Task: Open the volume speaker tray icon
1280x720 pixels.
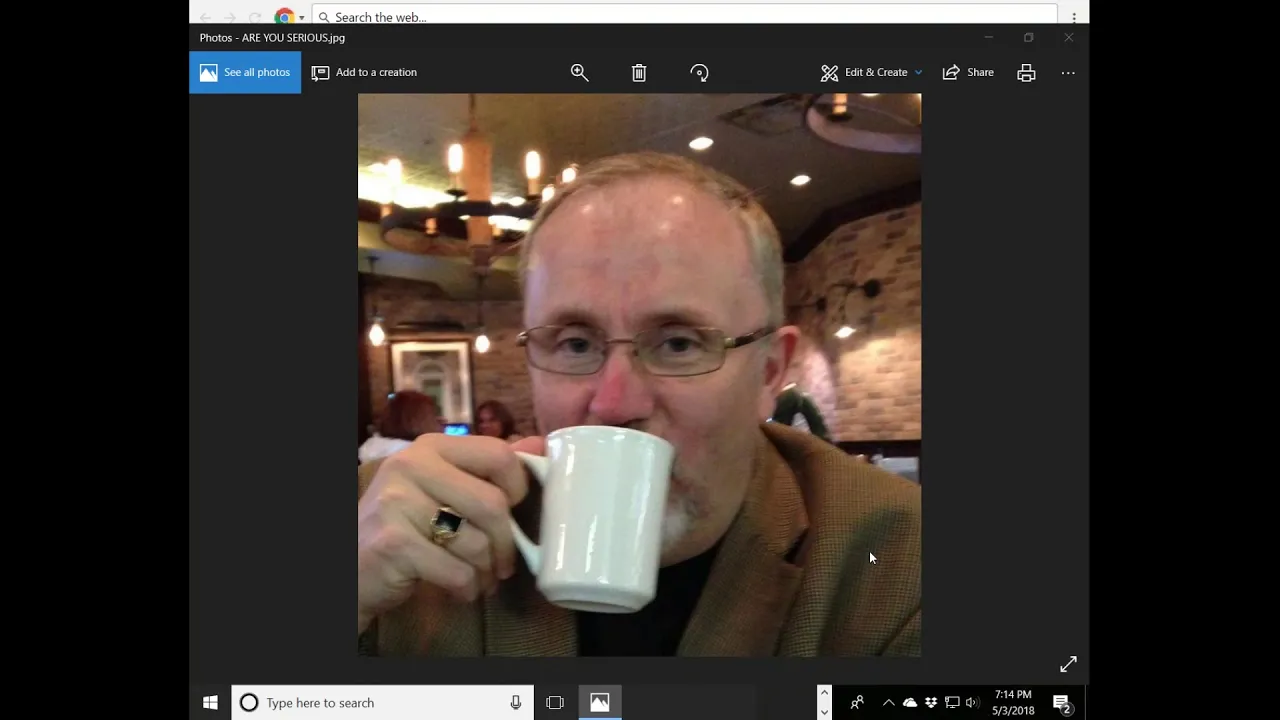Action: 971,703
